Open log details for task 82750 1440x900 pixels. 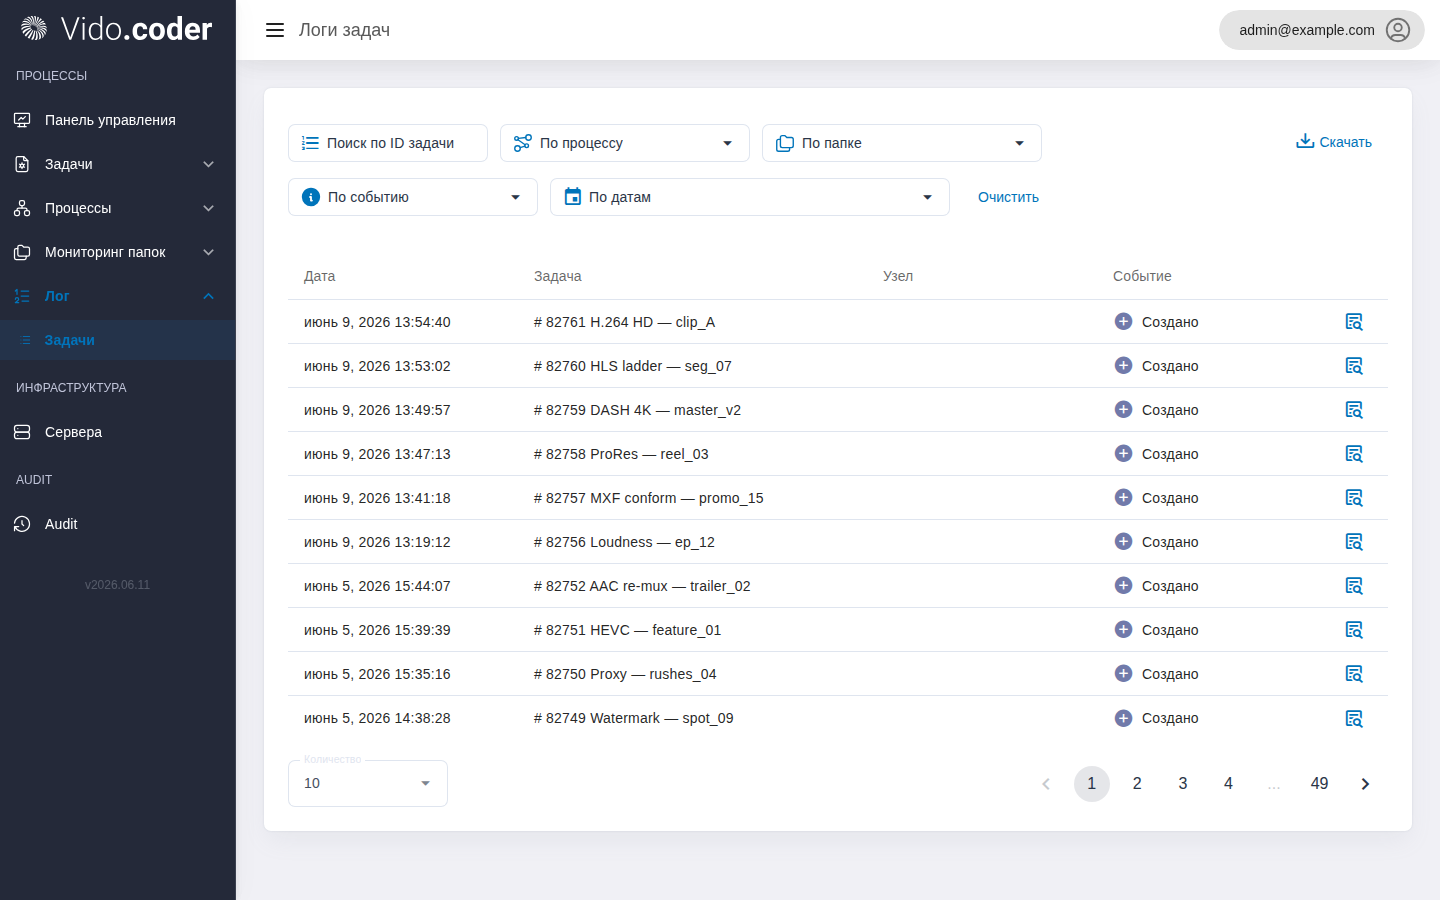point(1354,674)
